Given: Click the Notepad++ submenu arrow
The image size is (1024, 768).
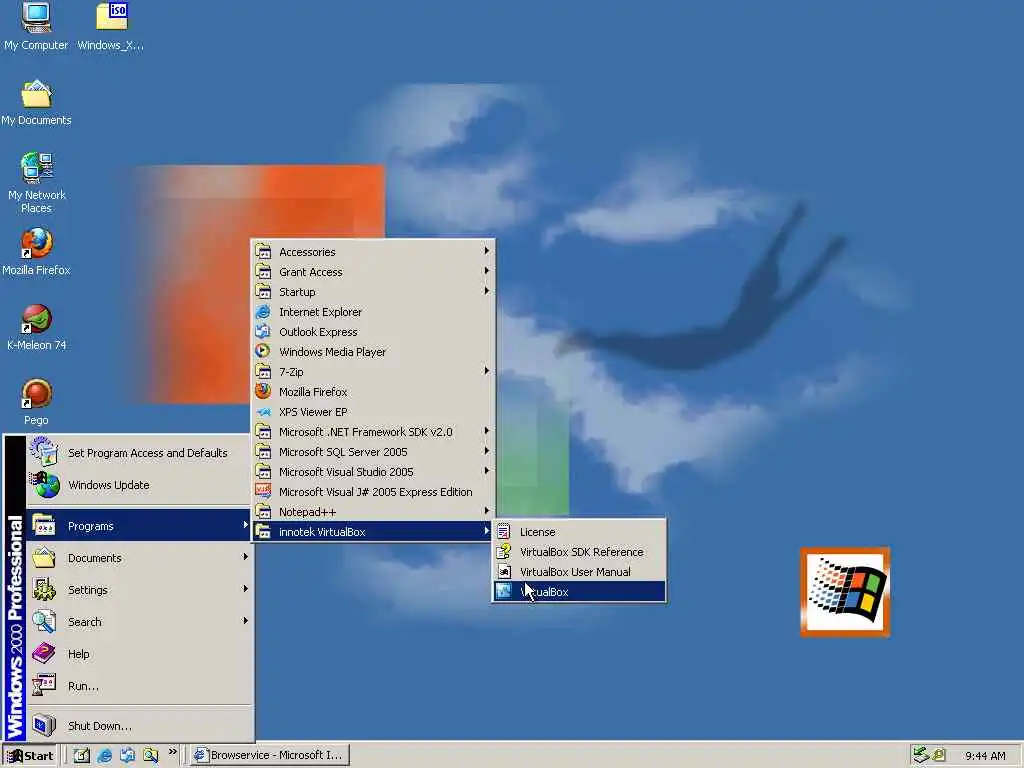Looking at the screenshot, I should tap(487, 511).
